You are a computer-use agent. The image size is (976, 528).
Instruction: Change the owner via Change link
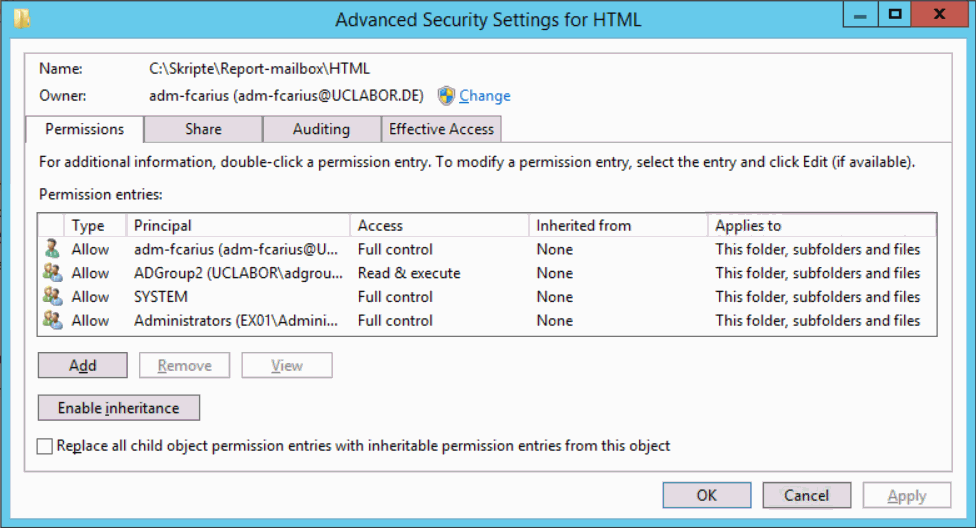pos(484,95)
